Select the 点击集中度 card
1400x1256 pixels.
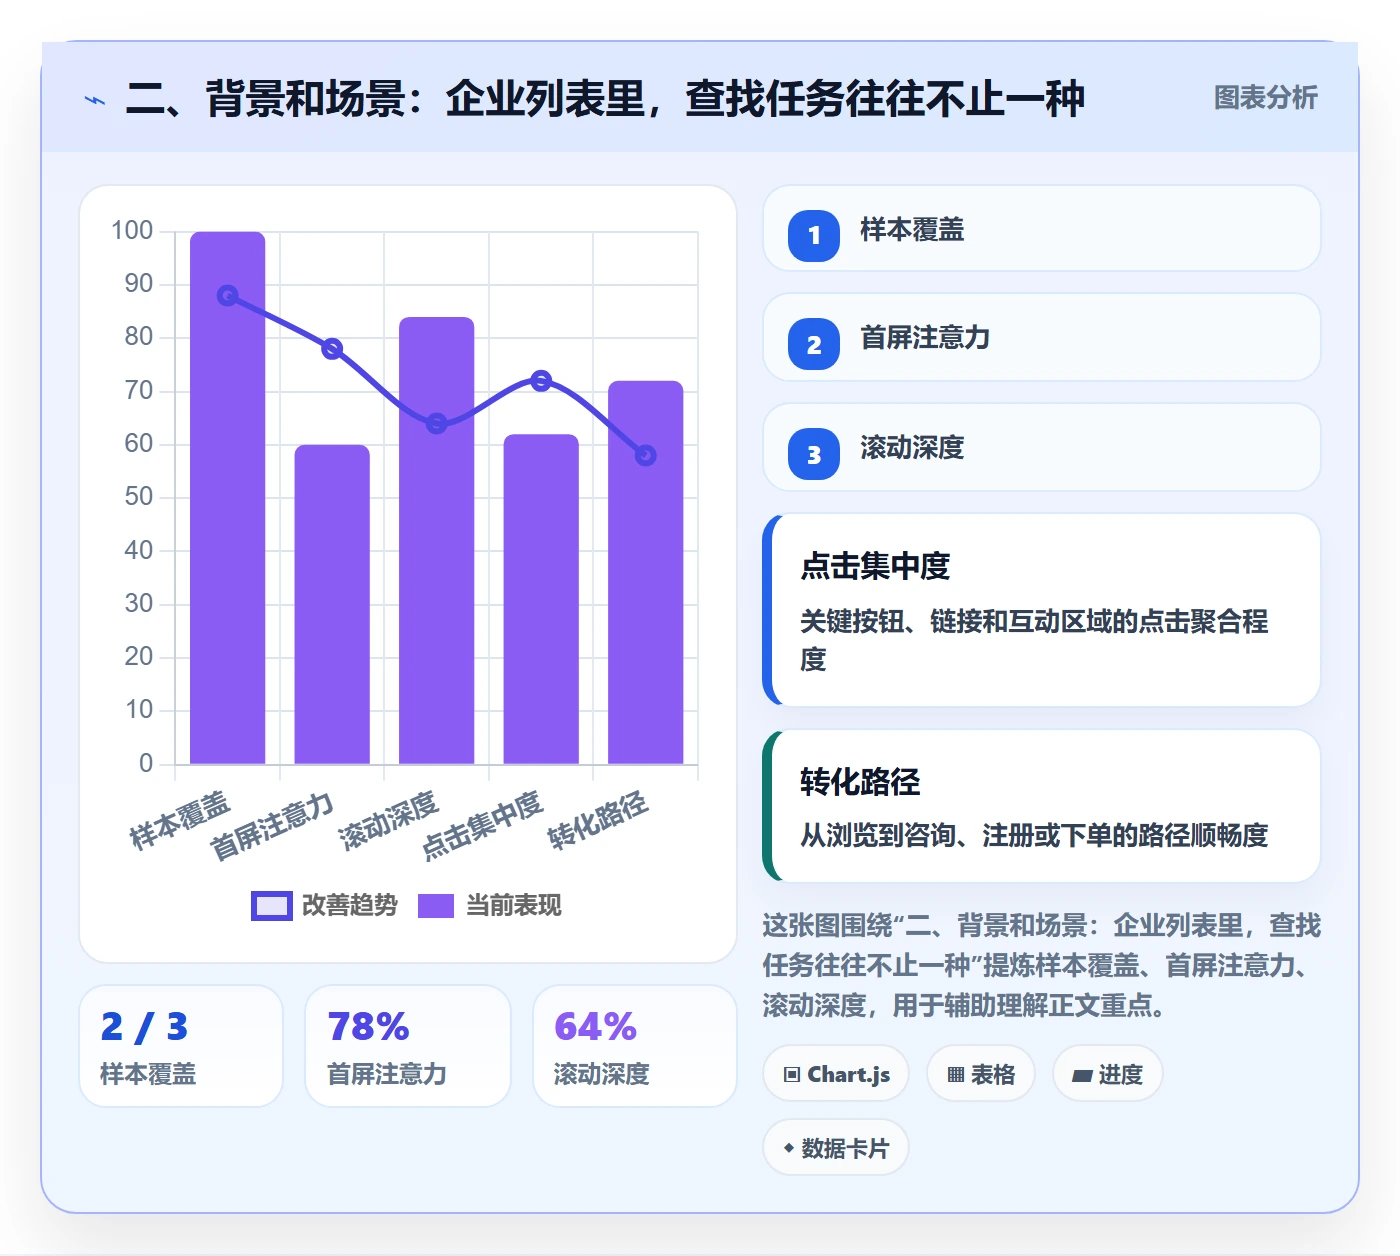click(1041, 610)
